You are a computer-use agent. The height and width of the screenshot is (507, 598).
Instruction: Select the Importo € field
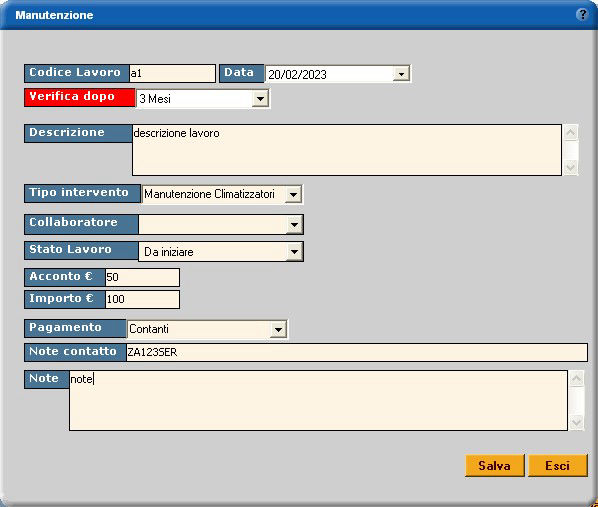click(142, 299)
